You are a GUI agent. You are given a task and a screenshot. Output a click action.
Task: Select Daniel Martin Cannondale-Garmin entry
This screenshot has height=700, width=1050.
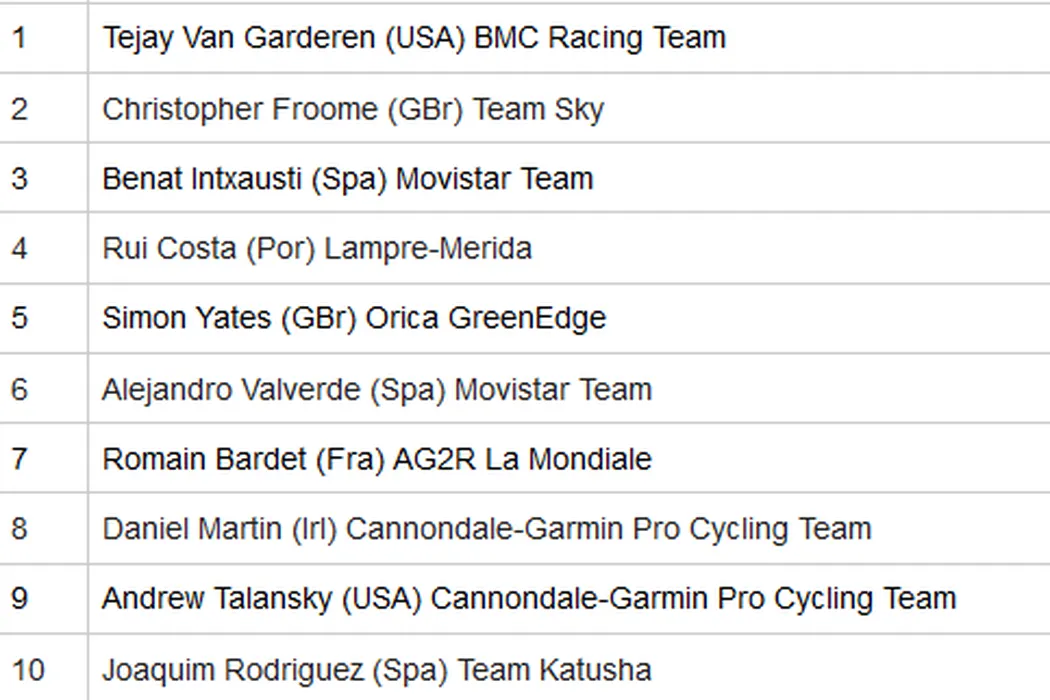487,529
